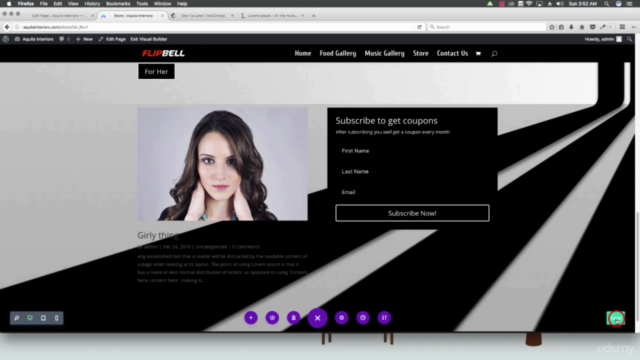The image size is (640, 360).
Task: Click For Her button
Action: [156, 71]
